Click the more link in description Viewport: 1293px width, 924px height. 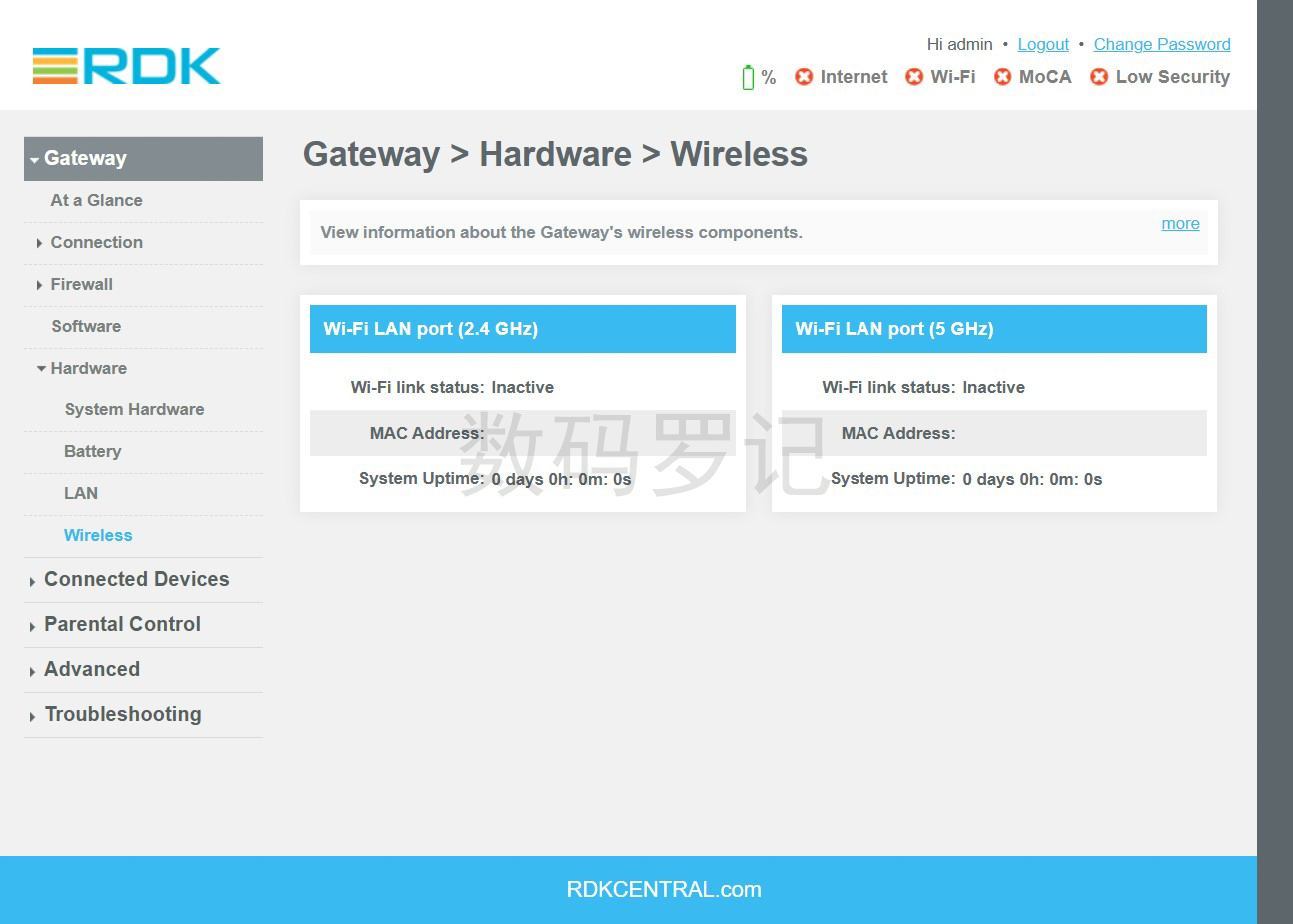coord(1180,223)
